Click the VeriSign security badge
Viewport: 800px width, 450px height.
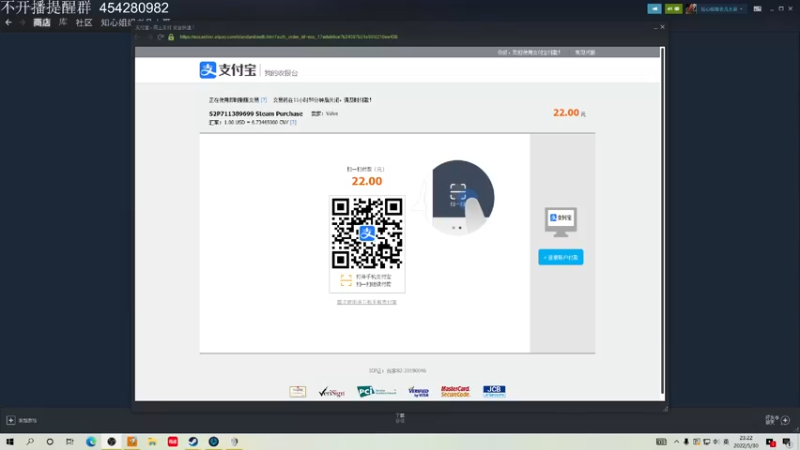point(332,391)
